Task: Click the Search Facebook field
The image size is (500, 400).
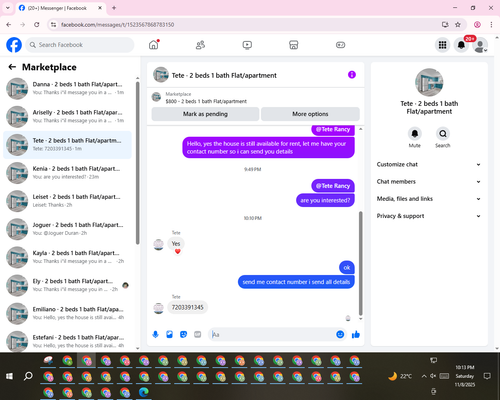Action: 80,45
